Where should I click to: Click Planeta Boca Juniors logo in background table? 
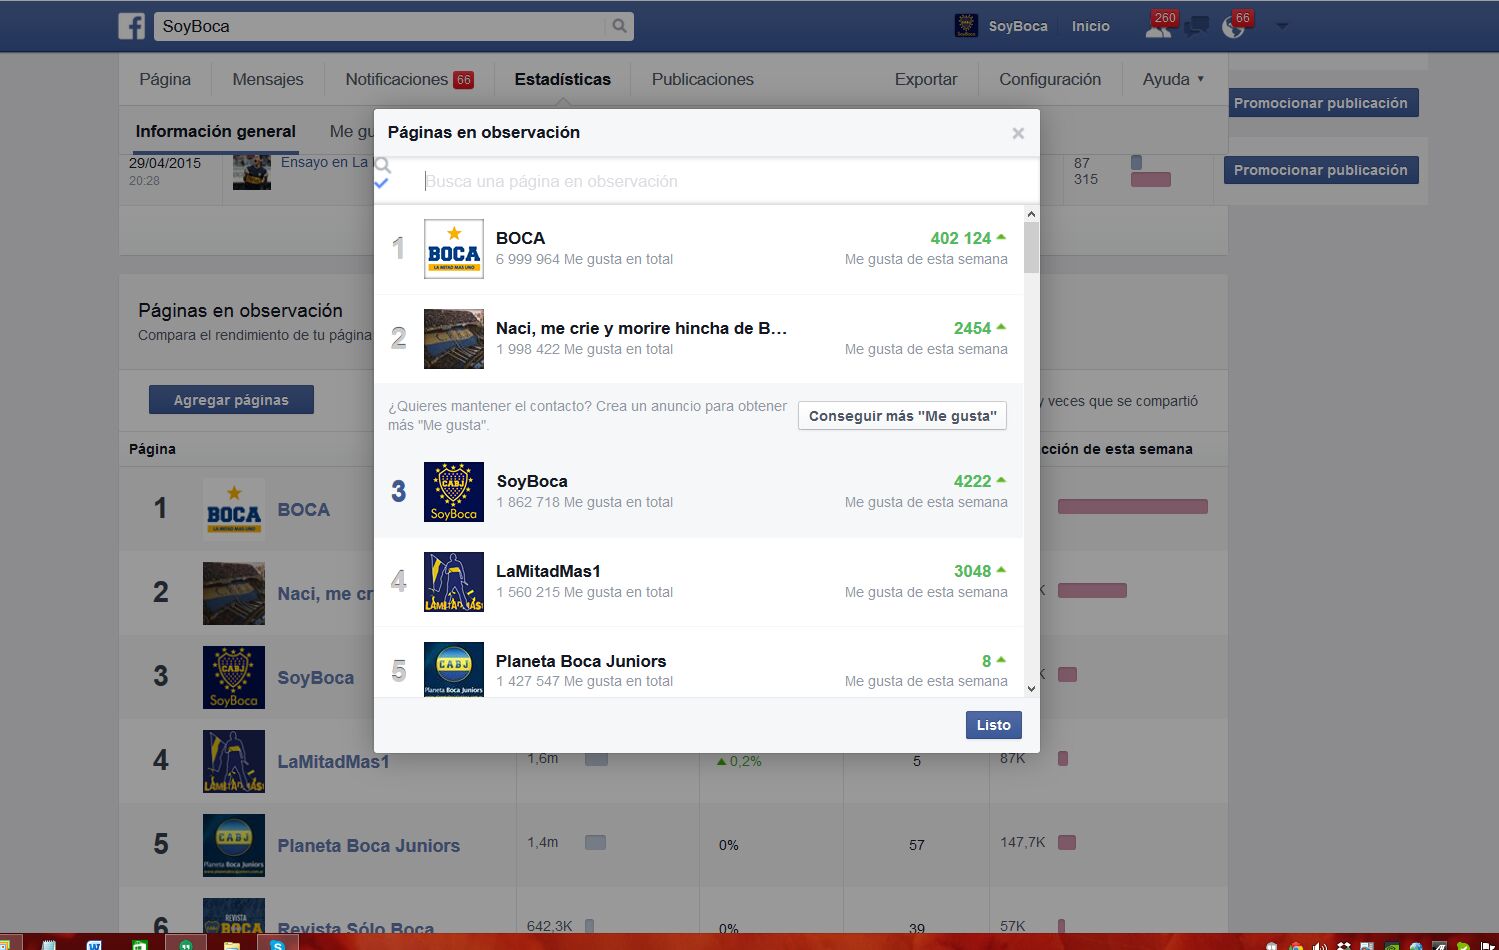coord(234,845)
